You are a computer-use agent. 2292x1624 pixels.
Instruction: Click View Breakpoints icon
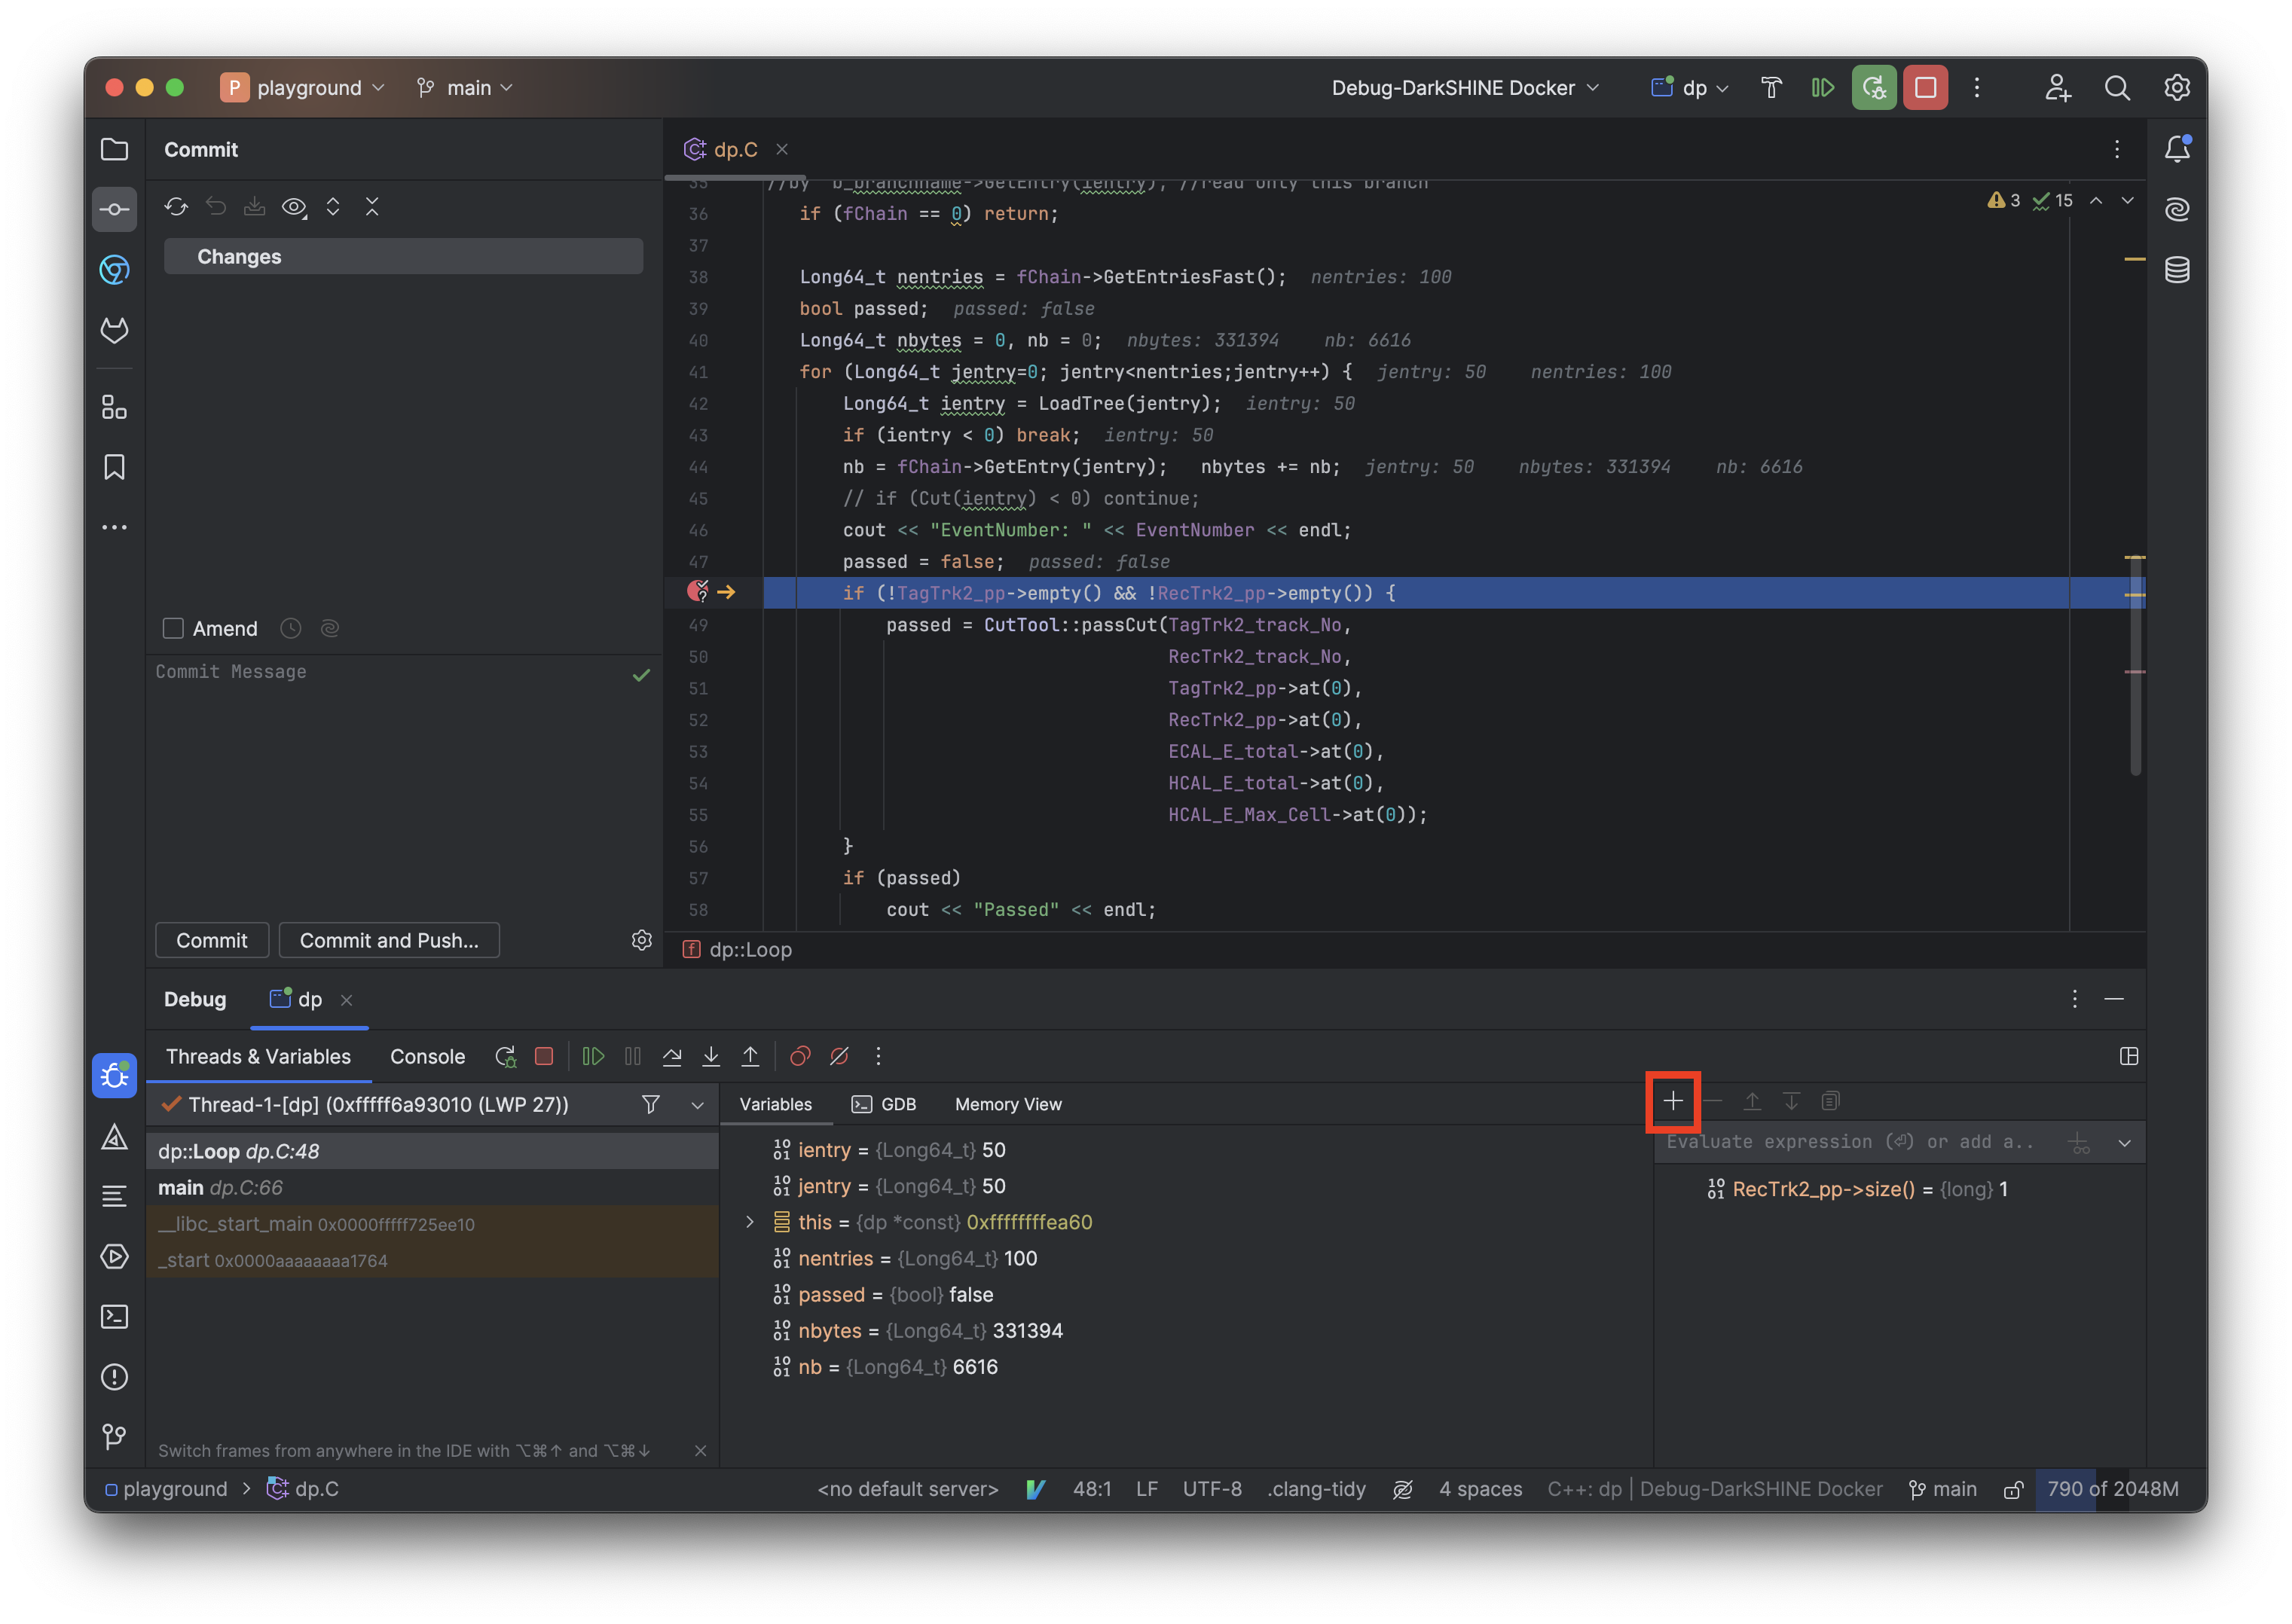(x=800, y=1056)
